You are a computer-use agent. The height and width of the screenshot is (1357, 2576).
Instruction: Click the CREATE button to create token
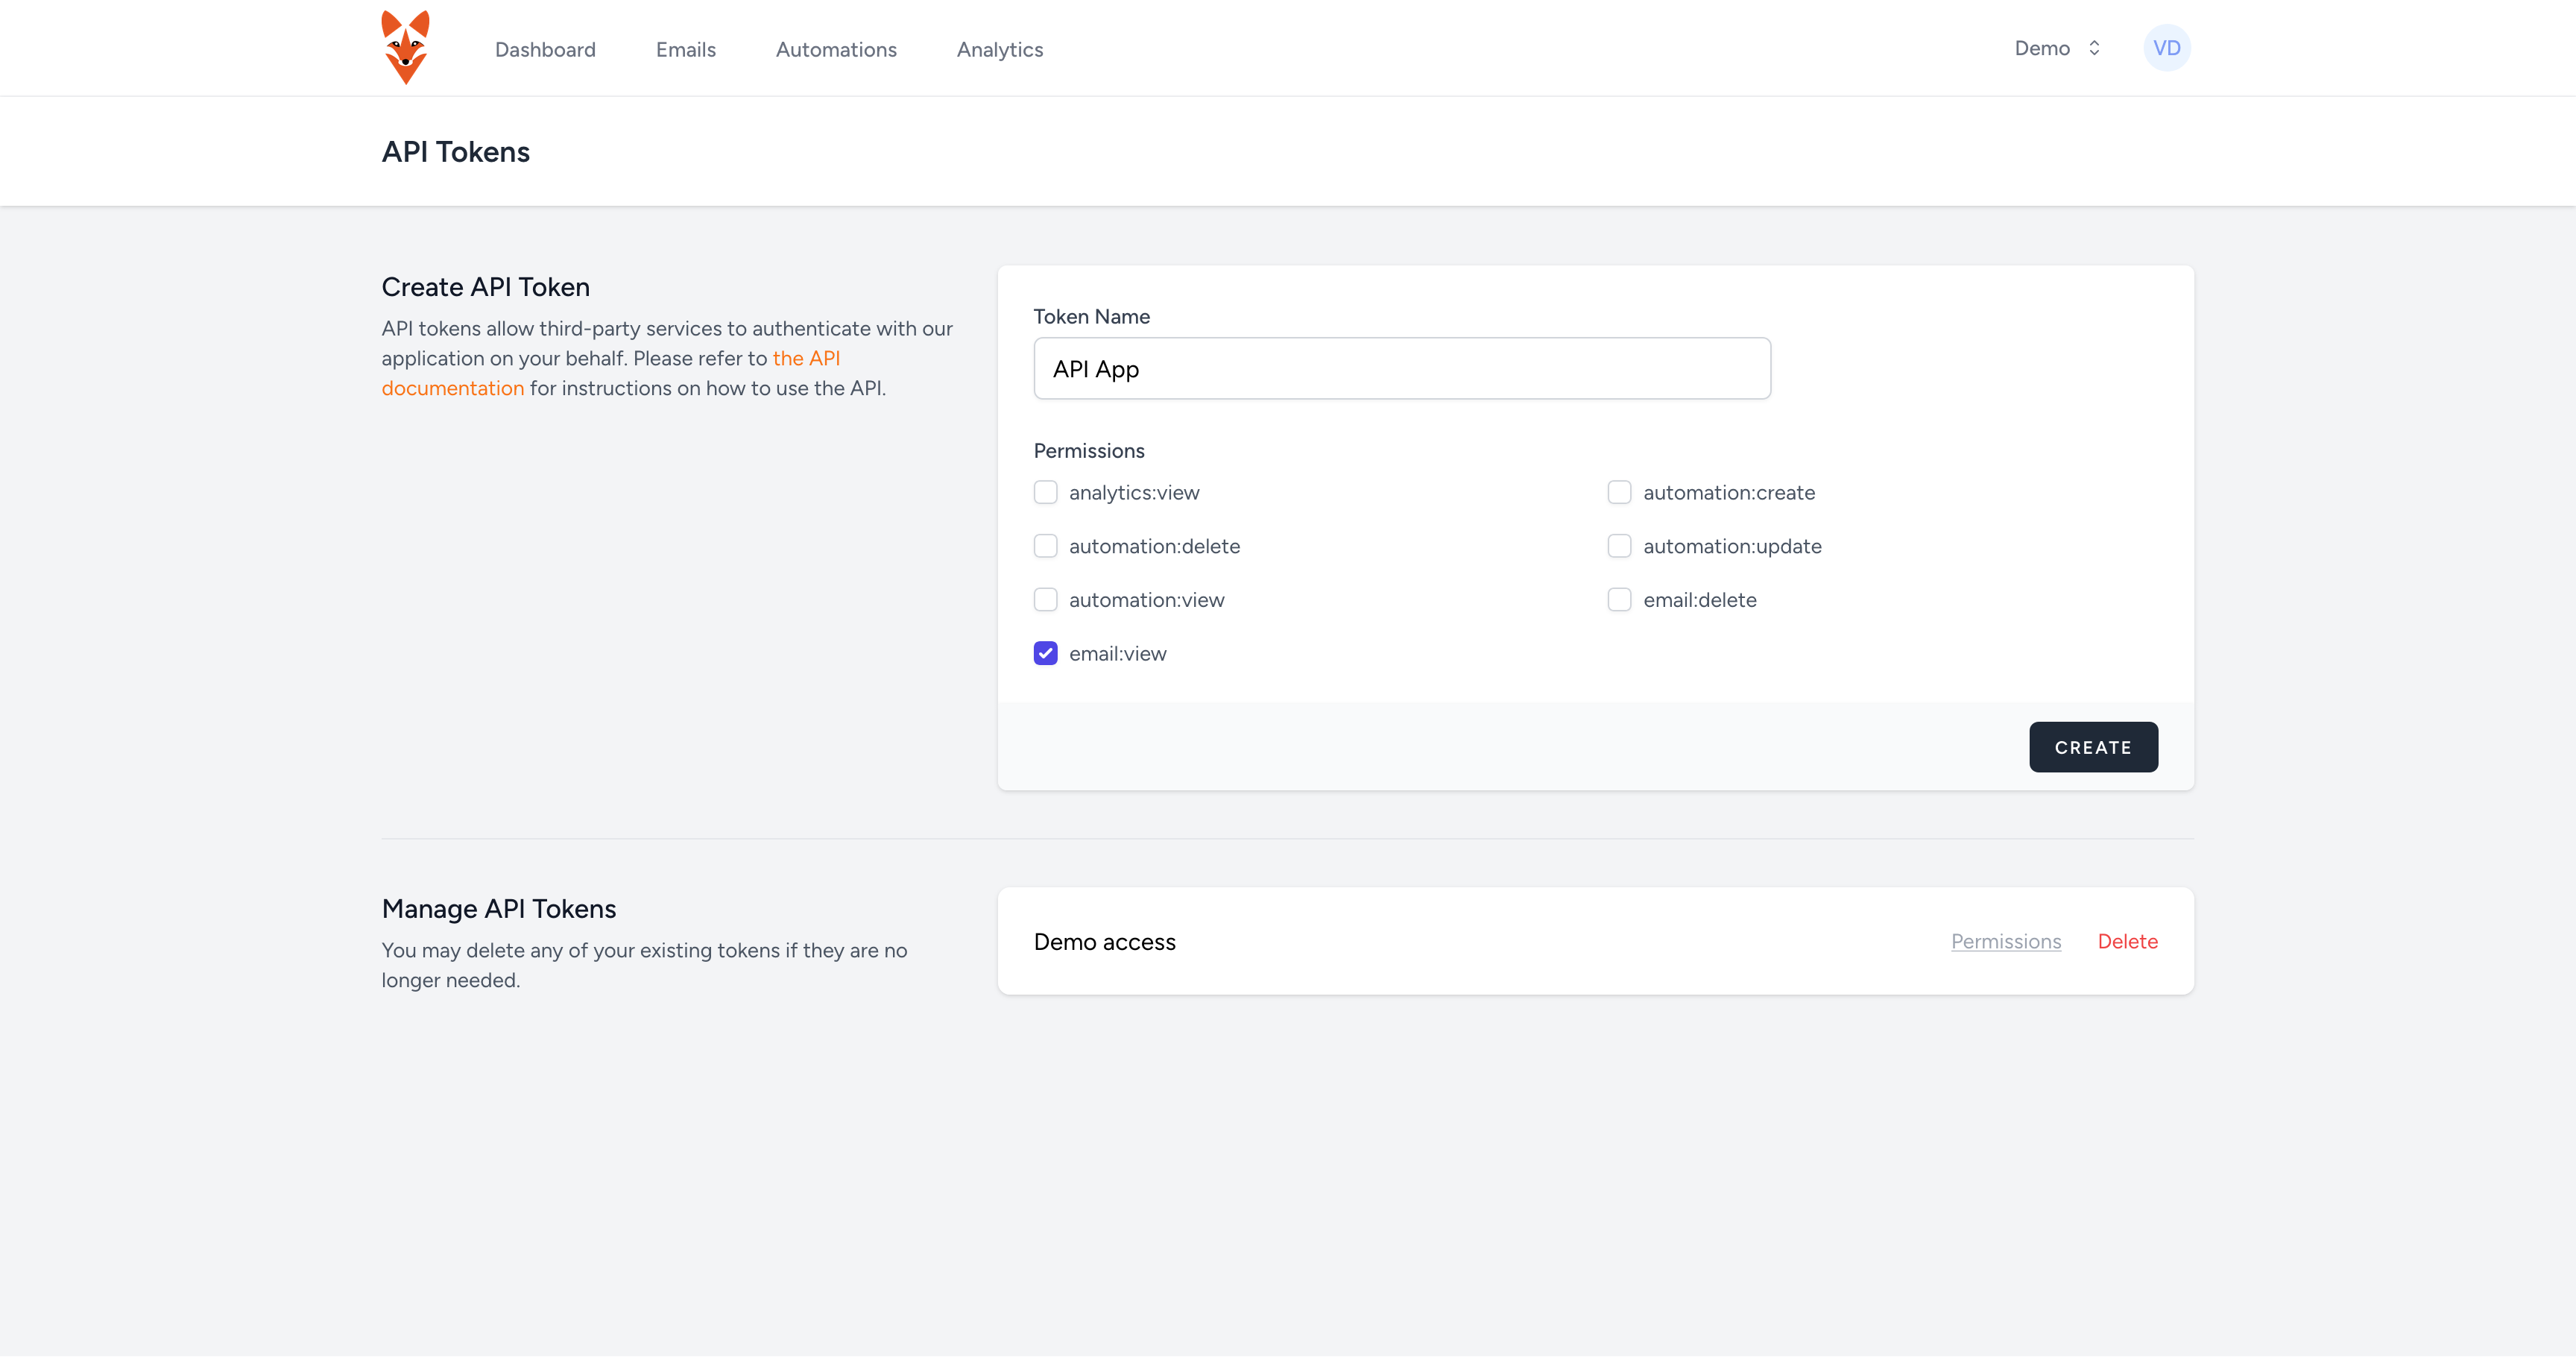click(x=2093, y=747)
